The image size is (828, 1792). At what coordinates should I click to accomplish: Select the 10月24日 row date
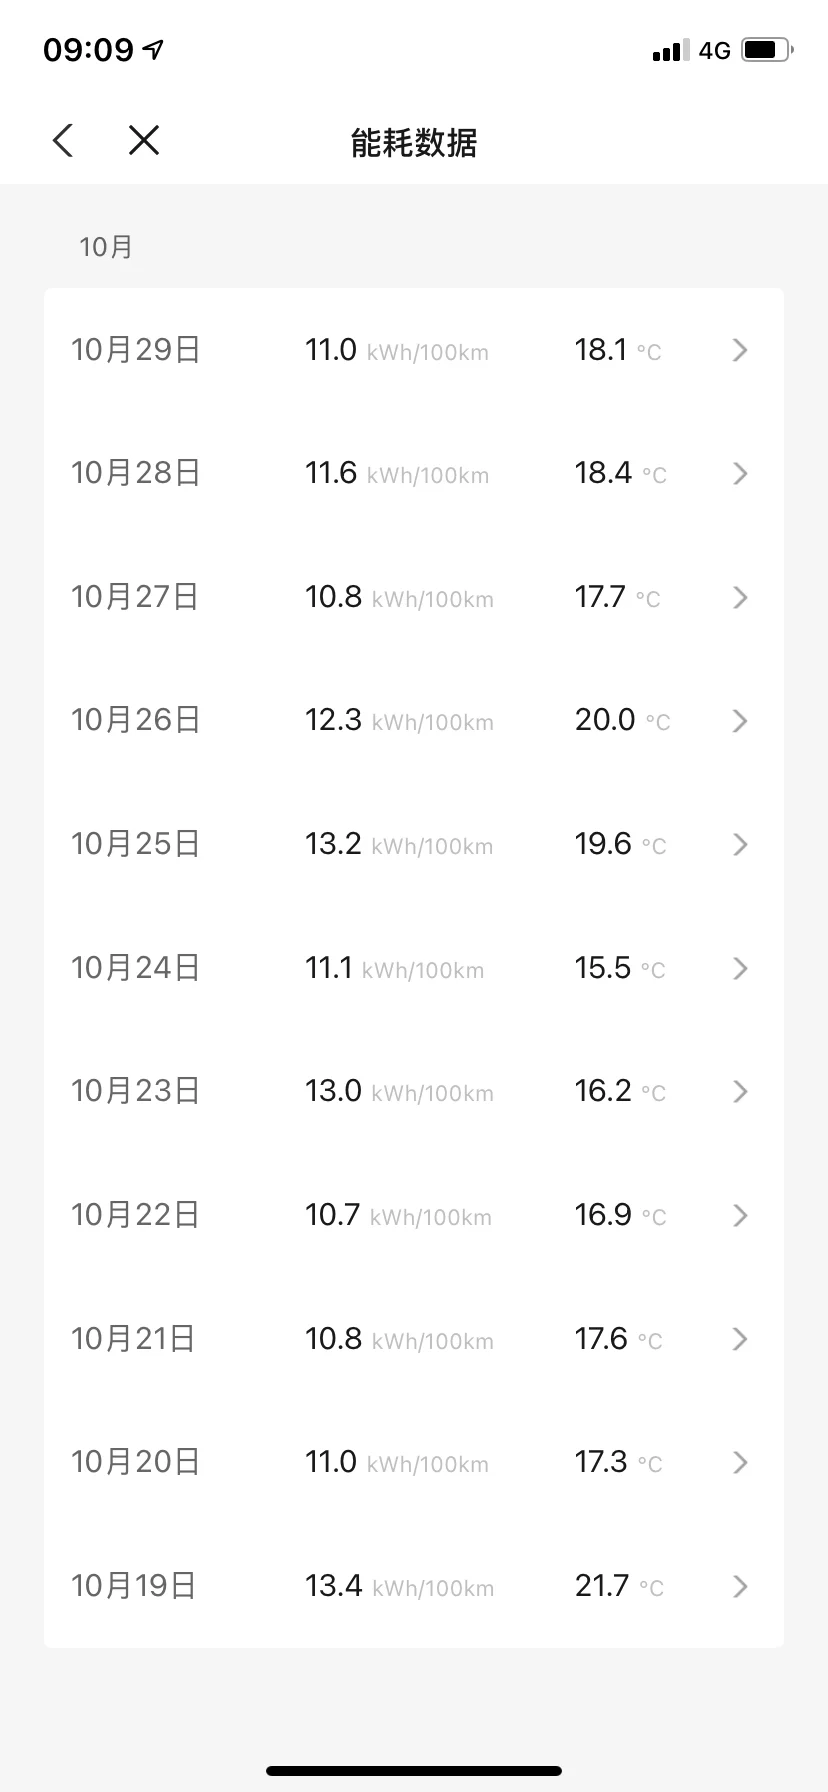click(136, 968)
